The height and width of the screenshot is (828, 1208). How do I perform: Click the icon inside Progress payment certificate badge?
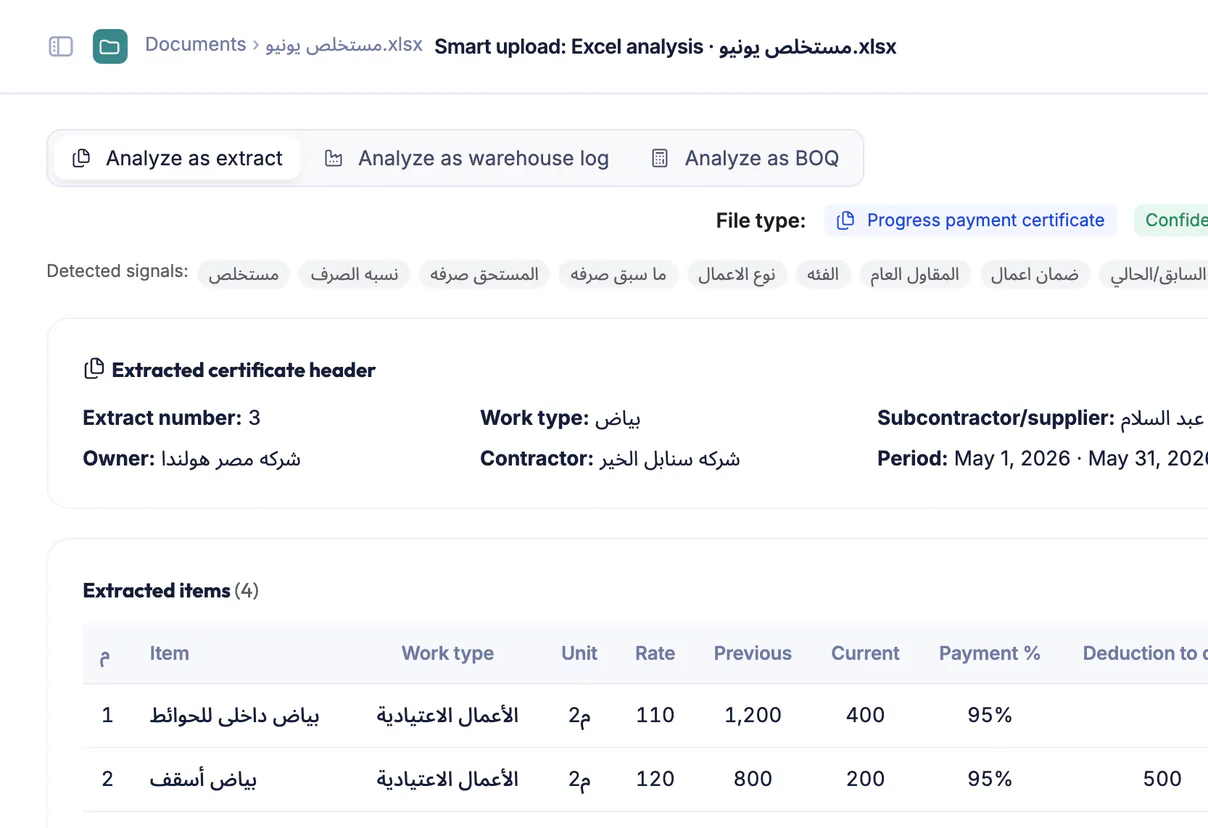tap(845, 220)
